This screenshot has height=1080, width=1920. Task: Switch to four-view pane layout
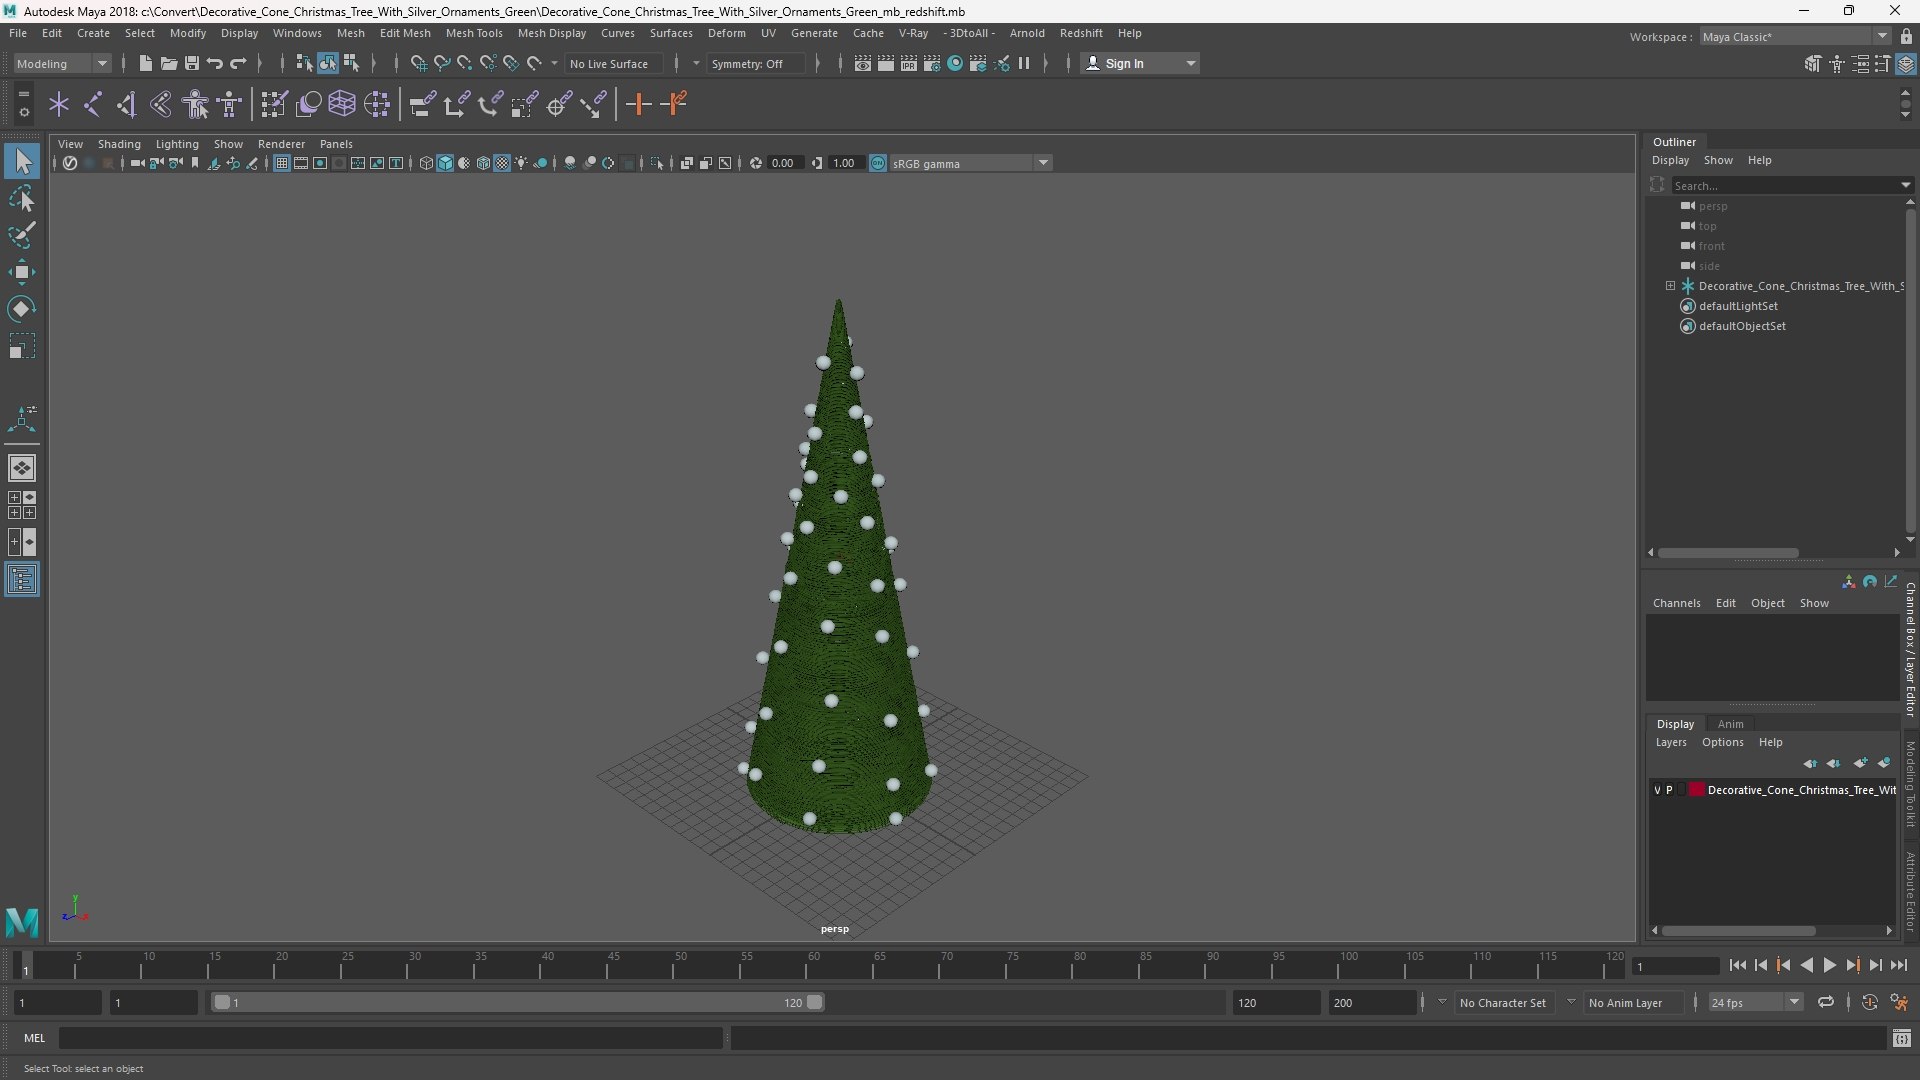22,505
